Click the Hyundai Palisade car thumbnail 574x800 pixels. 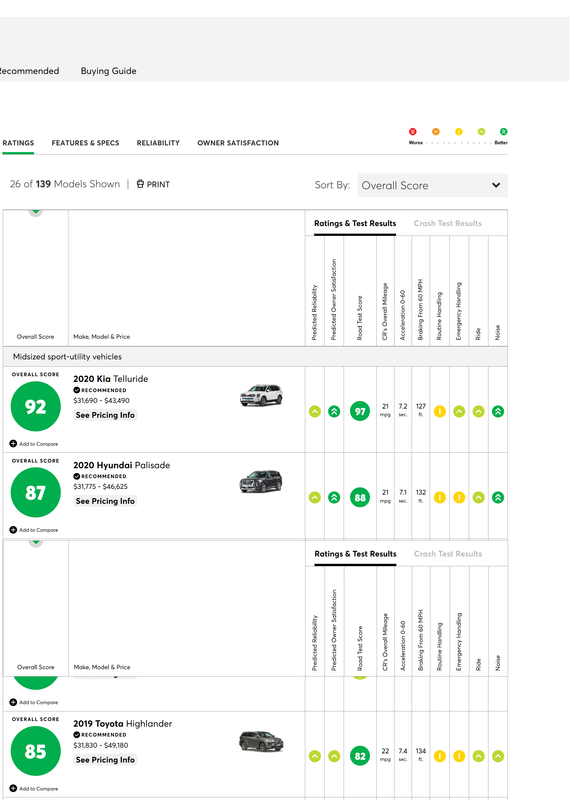click(x=261, y=482)
